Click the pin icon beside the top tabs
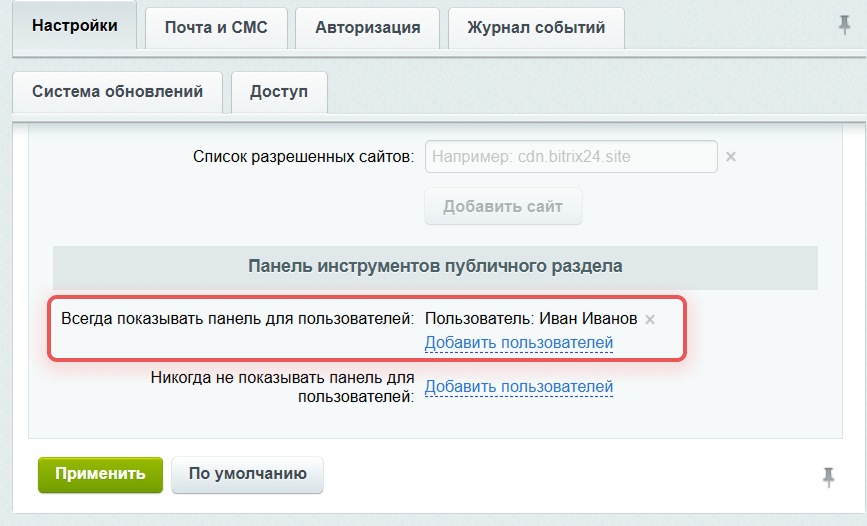Screen dimensions: 867x526 point(844,26)
